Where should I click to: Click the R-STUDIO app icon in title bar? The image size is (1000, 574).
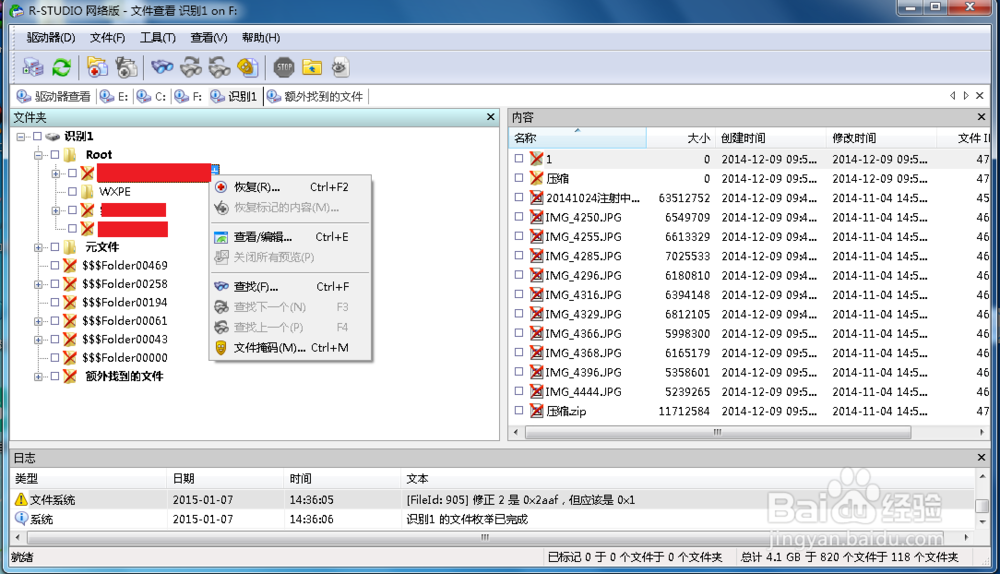click(x=17, y=11)
